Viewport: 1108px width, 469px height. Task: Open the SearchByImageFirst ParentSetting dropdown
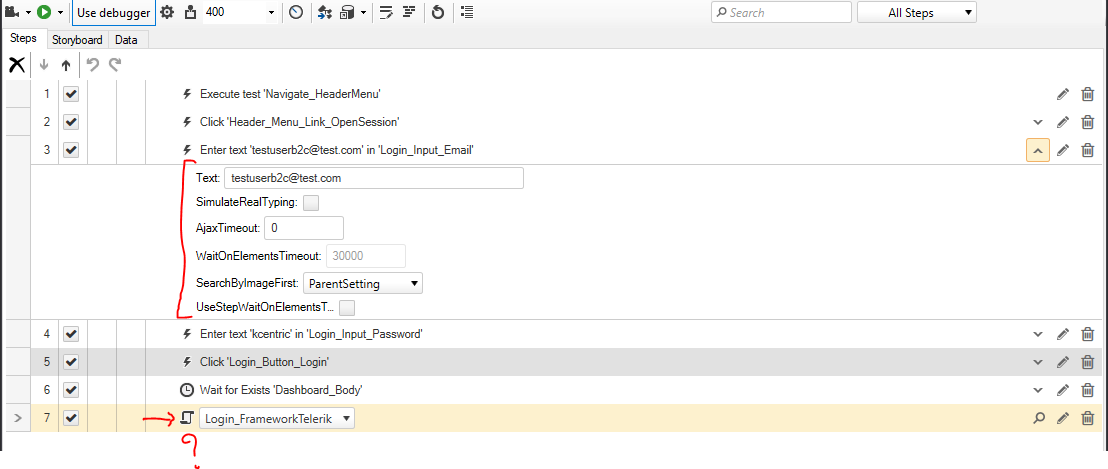[x=362, y=284]
